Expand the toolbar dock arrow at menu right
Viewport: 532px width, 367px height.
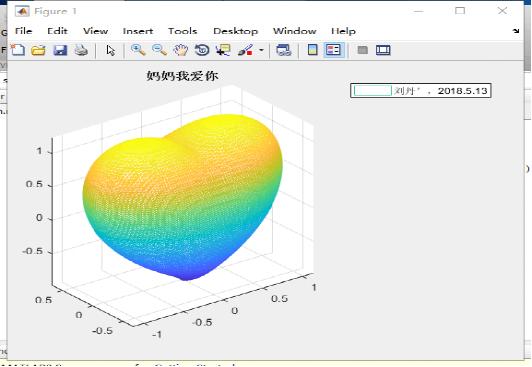click(516, 31)
